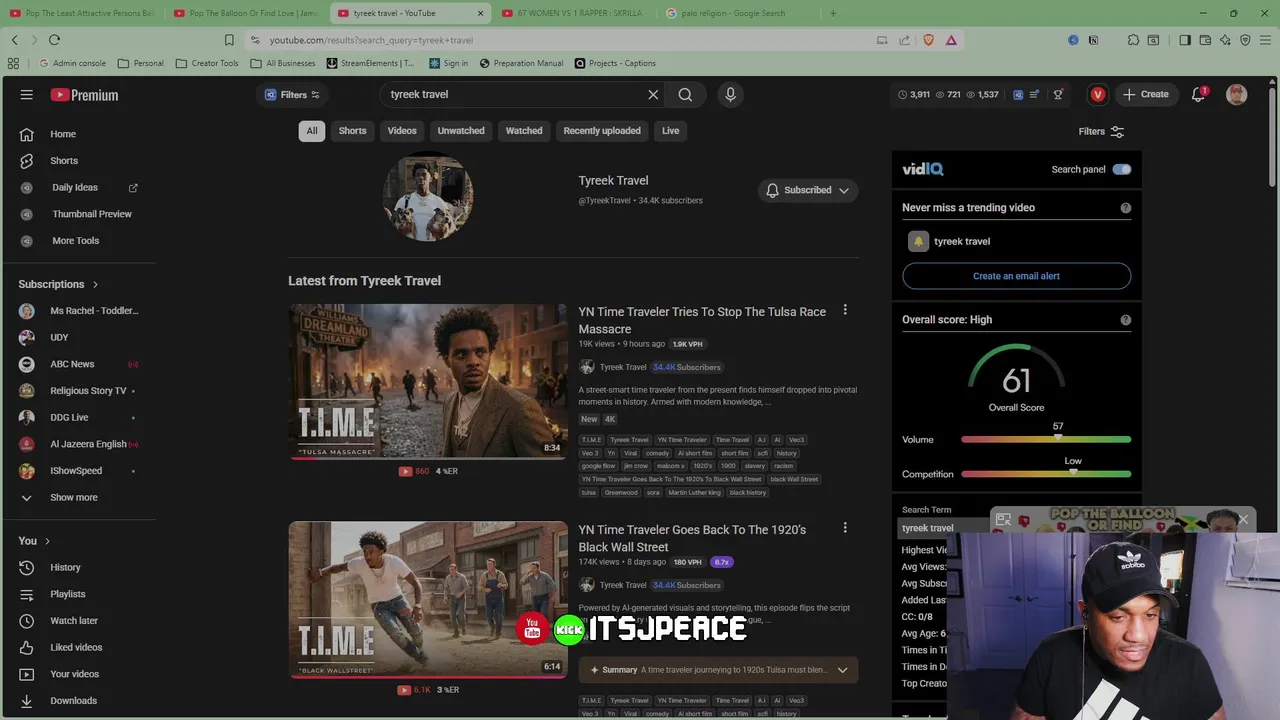1280x720 pixels.
Task: Open the Brave Leo AI sparkle icon
Action: [1225, 40]
